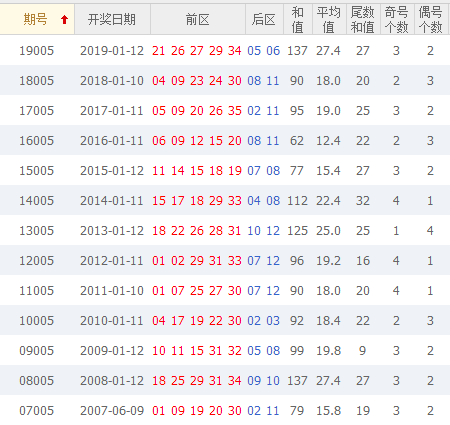Select issue number 11005
This screenshot has height=425, width=450.
tap(36, 291)
